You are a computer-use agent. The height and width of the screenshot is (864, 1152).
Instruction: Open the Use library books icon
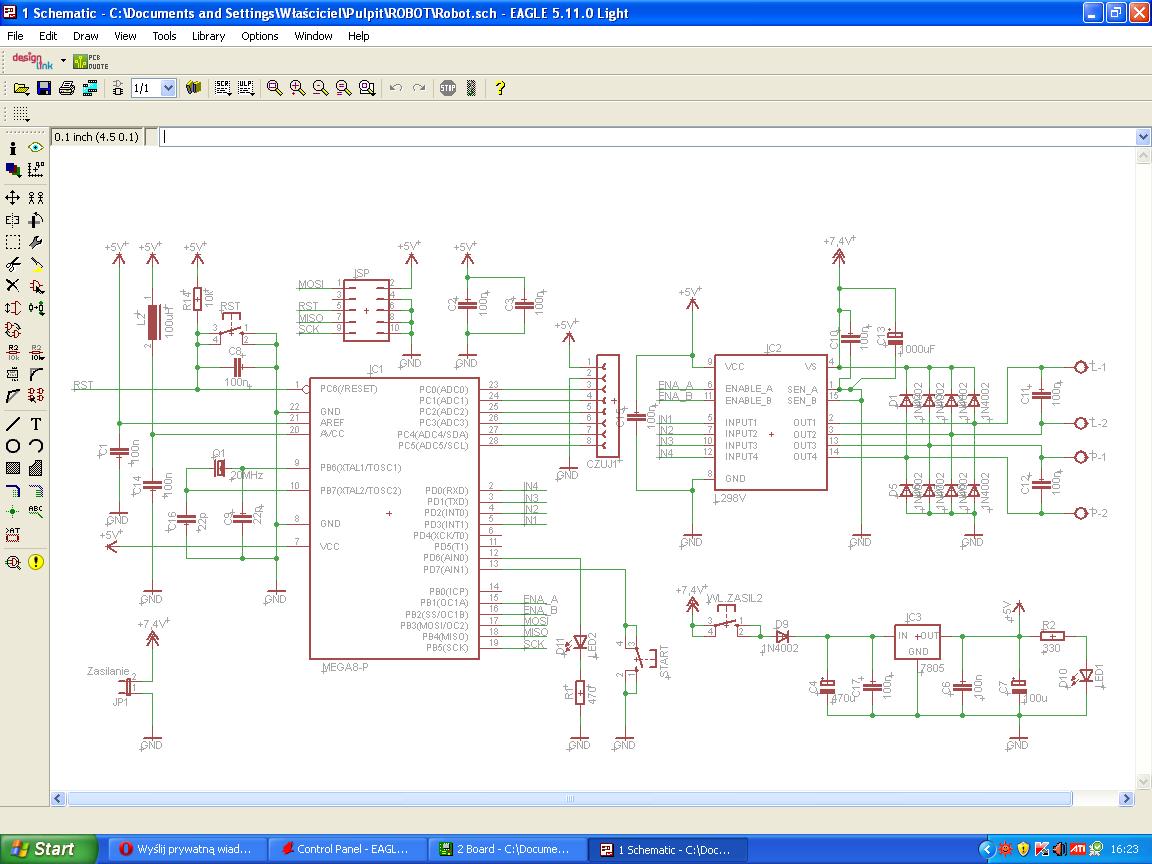point(194,88)
